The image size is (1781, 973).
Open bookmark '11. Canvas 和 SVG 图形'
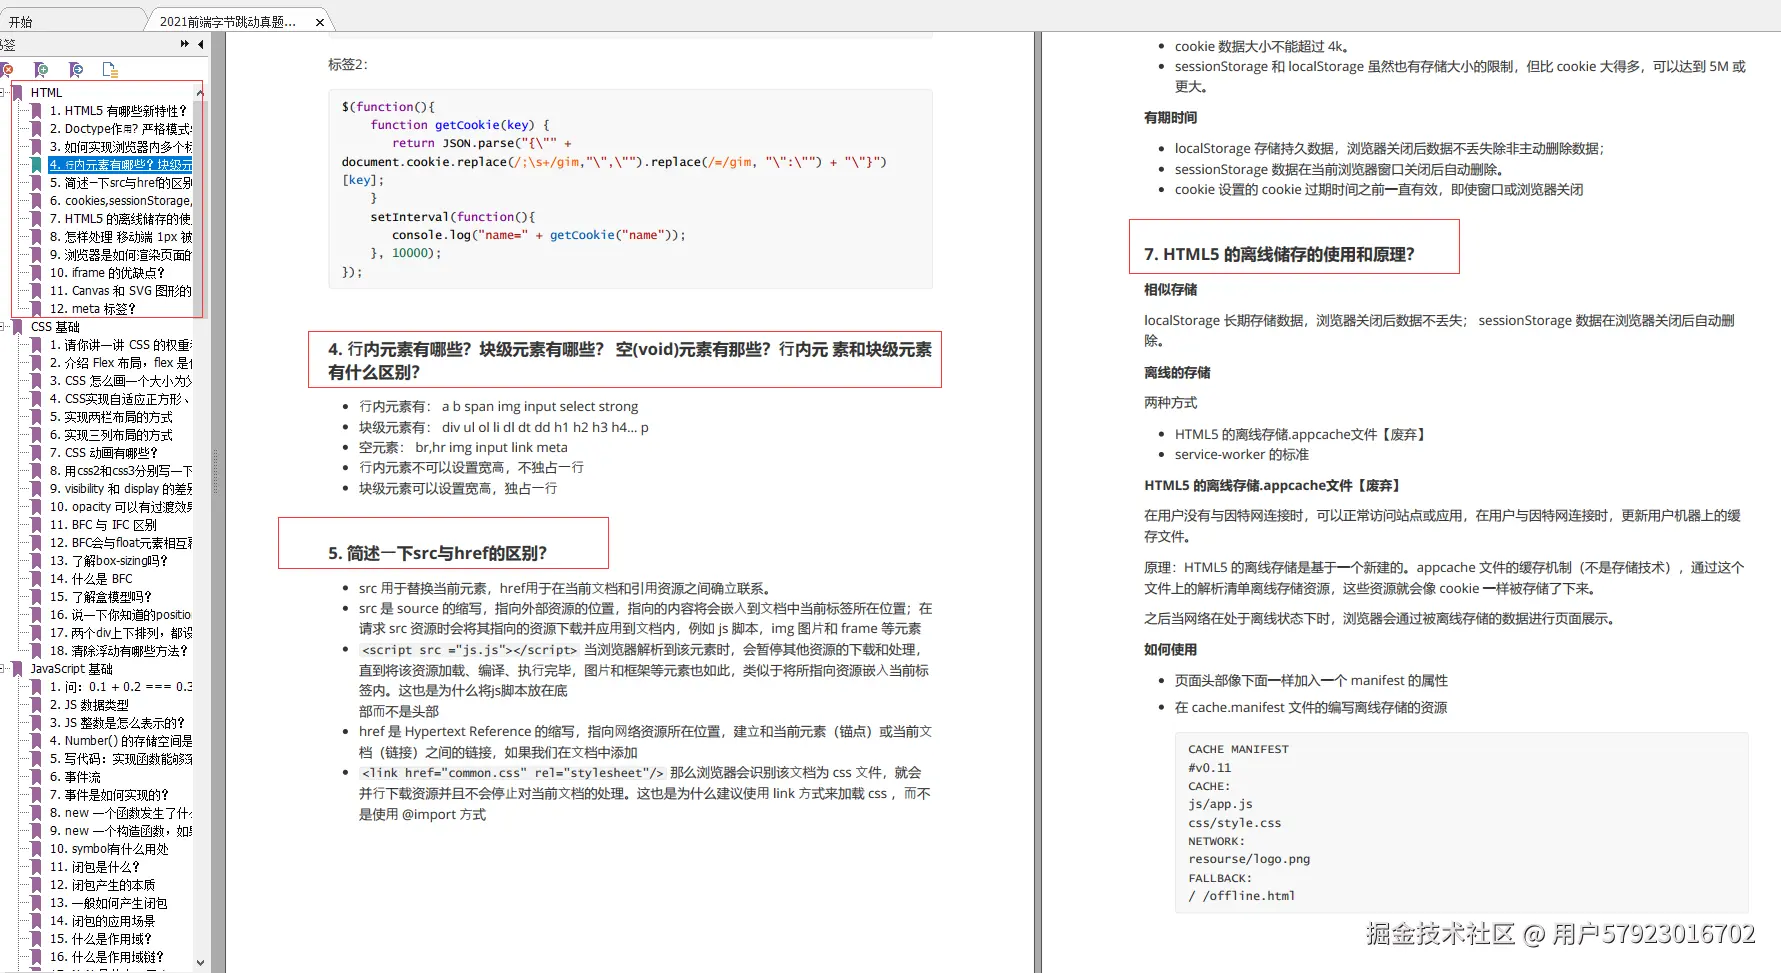tap(120, 291)
